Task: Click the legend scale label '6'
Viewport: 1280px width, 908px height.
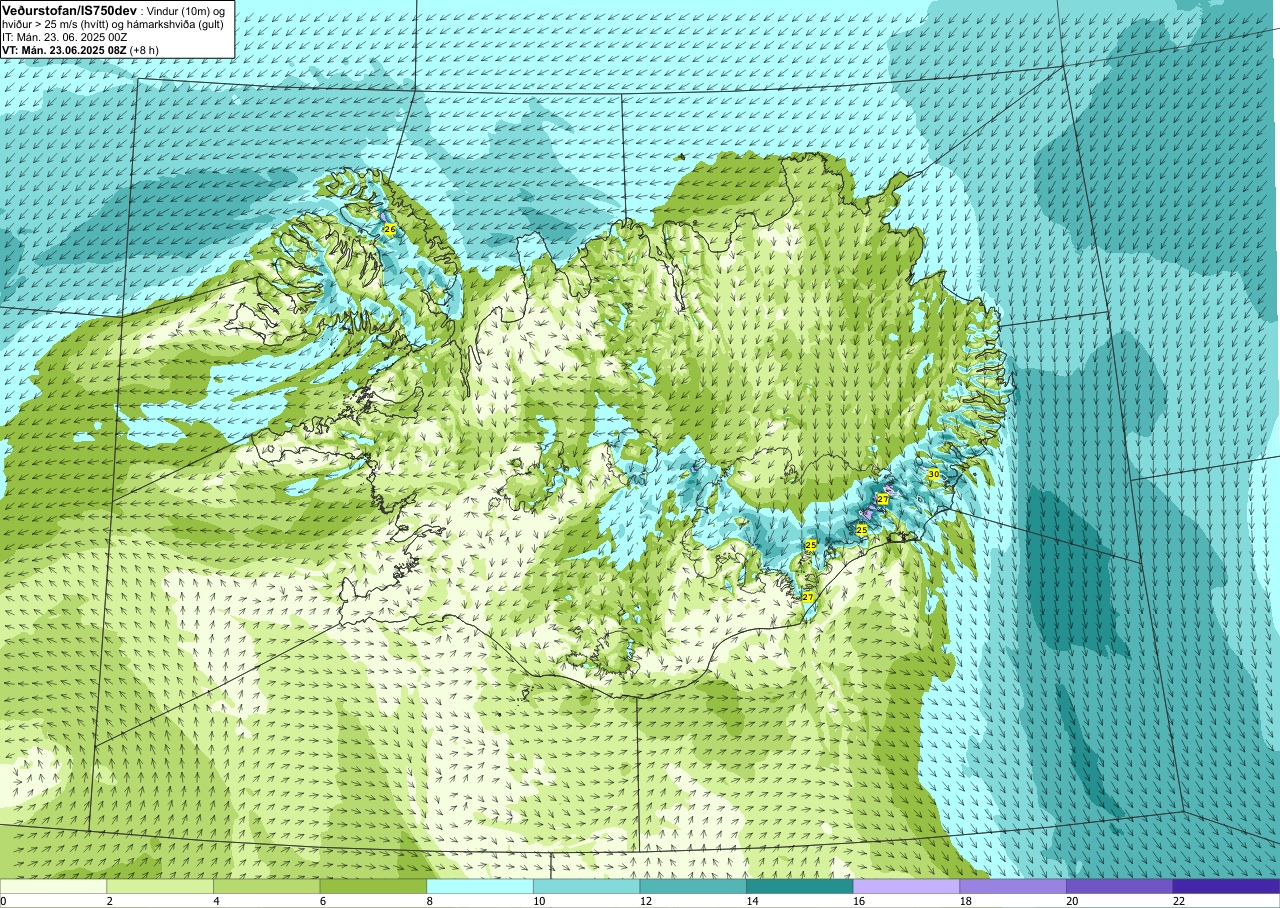Action: 322,901
